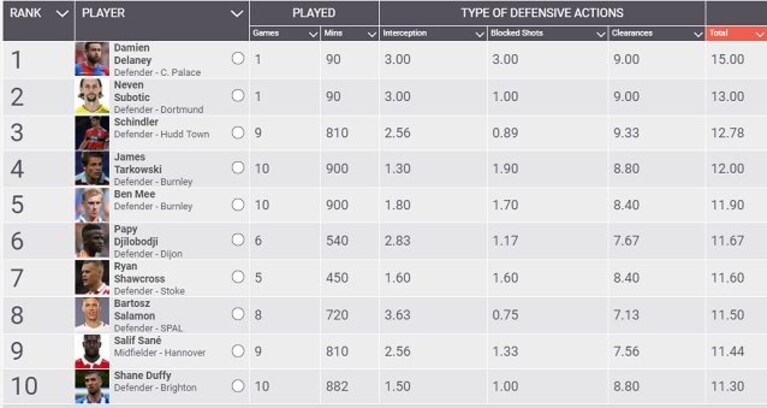Sort by Blocked Shots chevron
The height and width of the screenshot is (408, 767).
pos(601,34)
